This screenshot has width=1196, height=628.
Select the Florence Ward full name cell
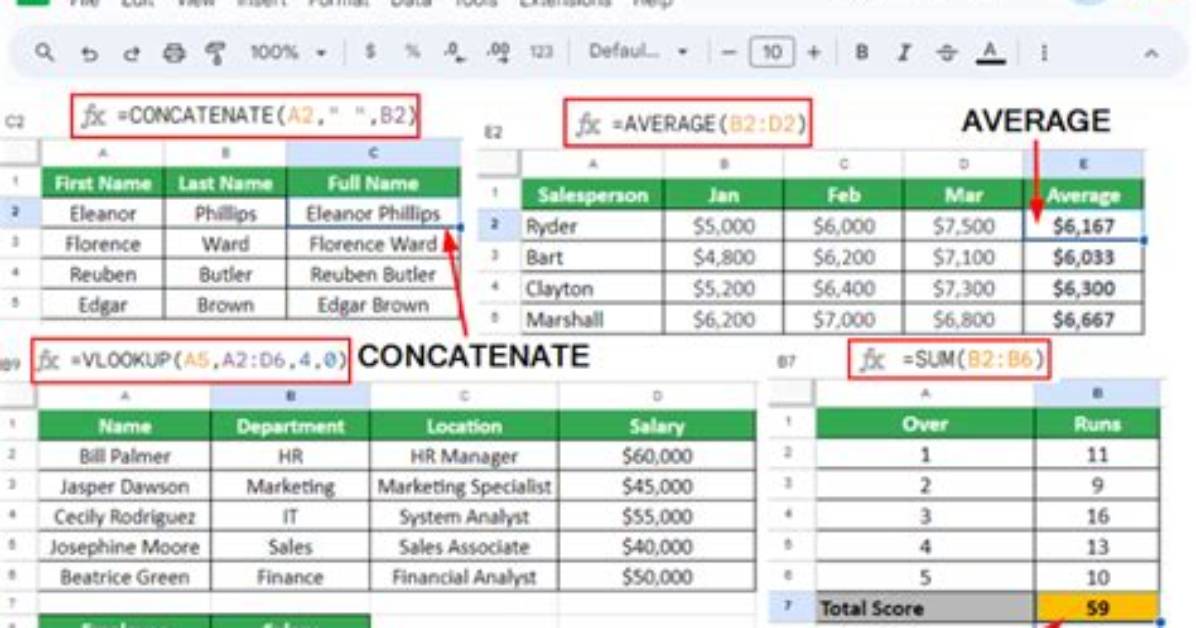(373, 244)
